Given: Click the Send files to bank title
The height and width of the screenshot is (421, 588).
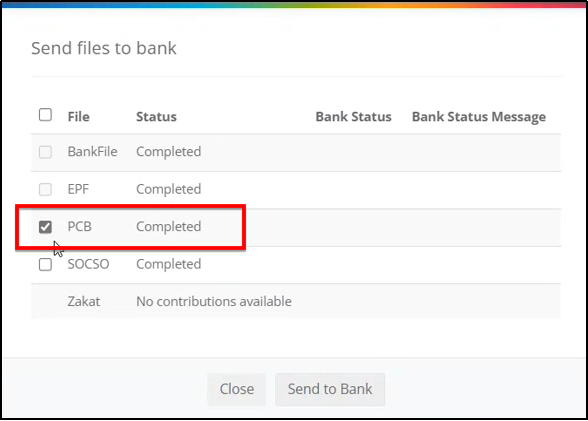Looking at the screenshot, I should pyautogui.click(x=104, y=48).
